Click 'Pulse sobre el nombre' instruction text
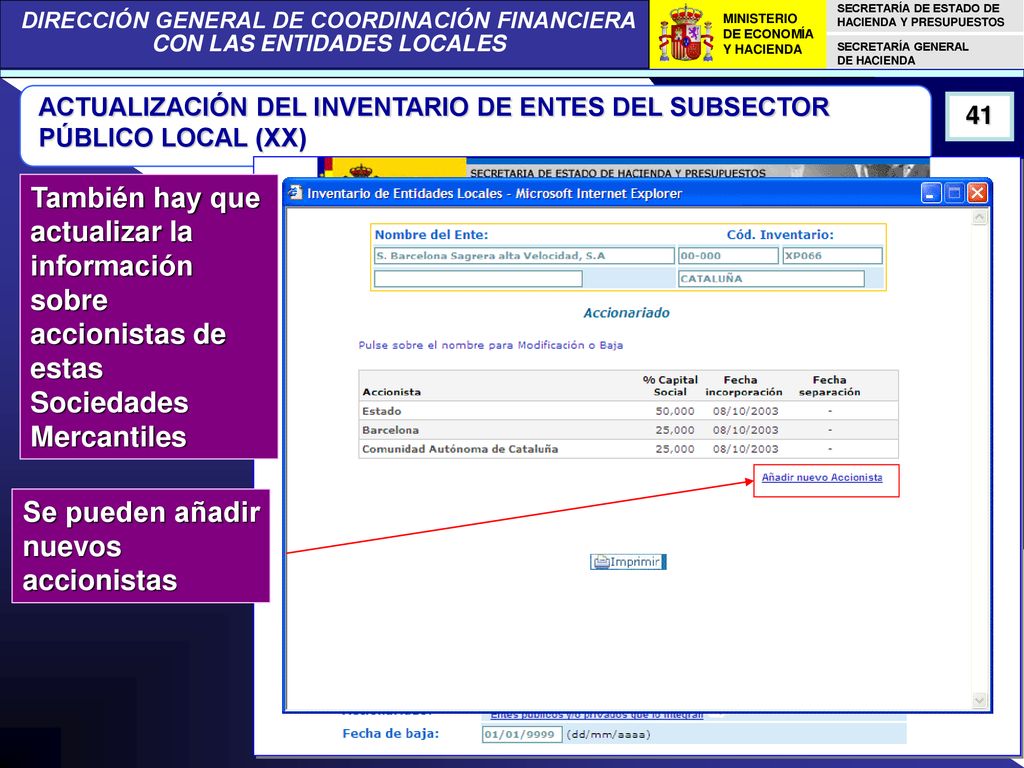 [x=490, y=345]
